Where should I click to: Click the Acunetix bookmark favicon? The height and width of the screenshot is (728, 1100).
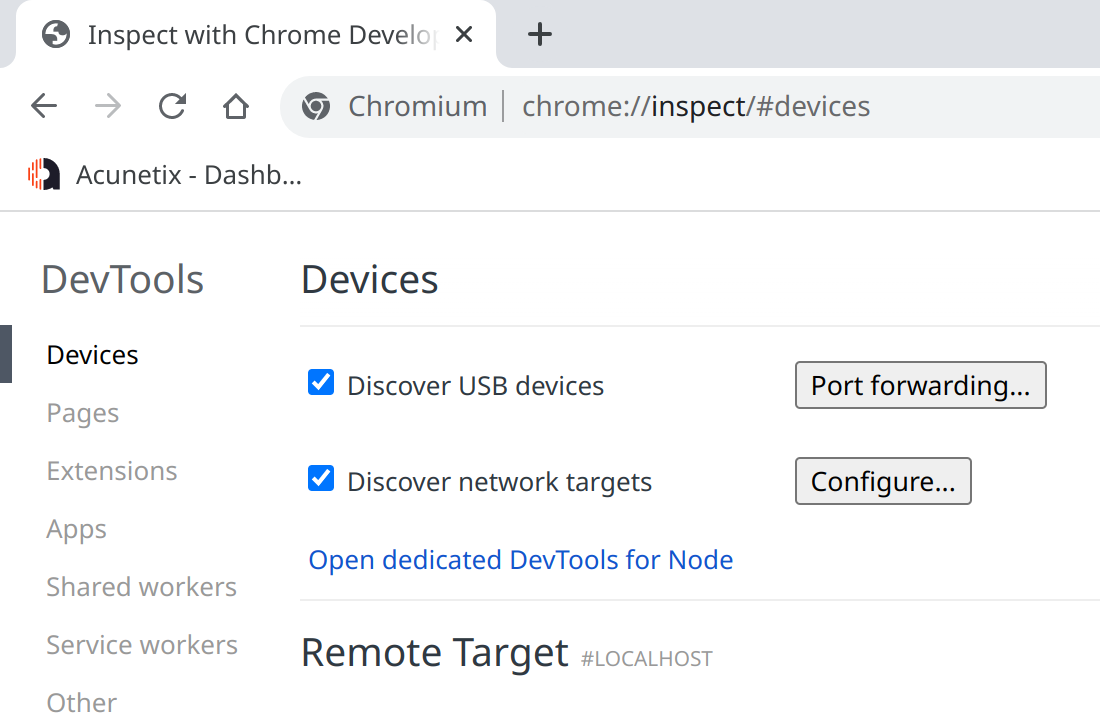[43, 175]
